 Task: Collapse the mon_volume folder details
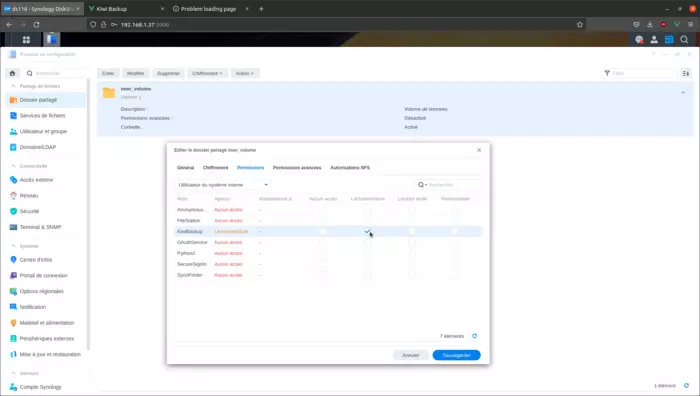click(683, 92)
